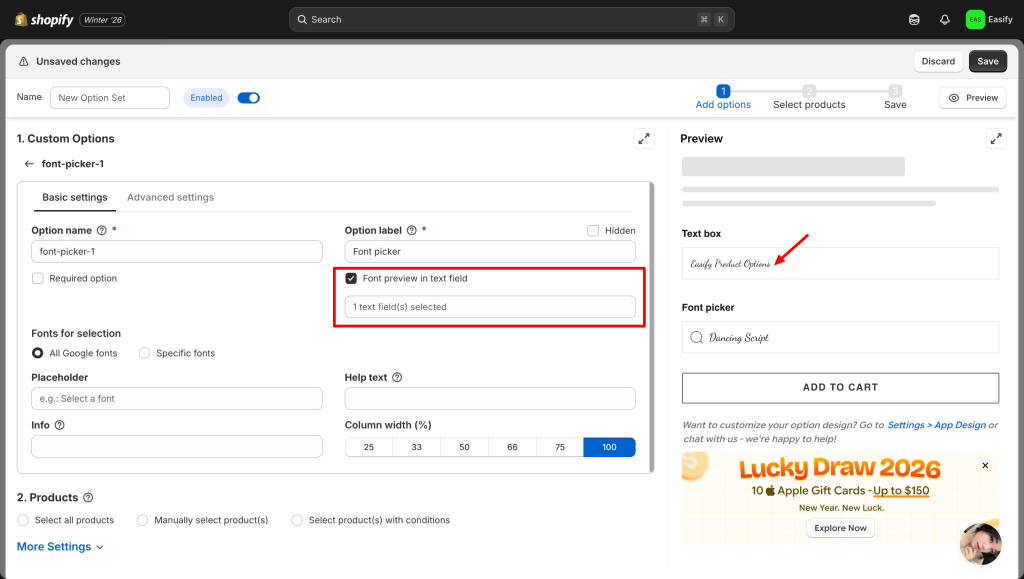Go back using the arrow beside font-picker-1
The image size is (1024, 579).
[29, 164]
